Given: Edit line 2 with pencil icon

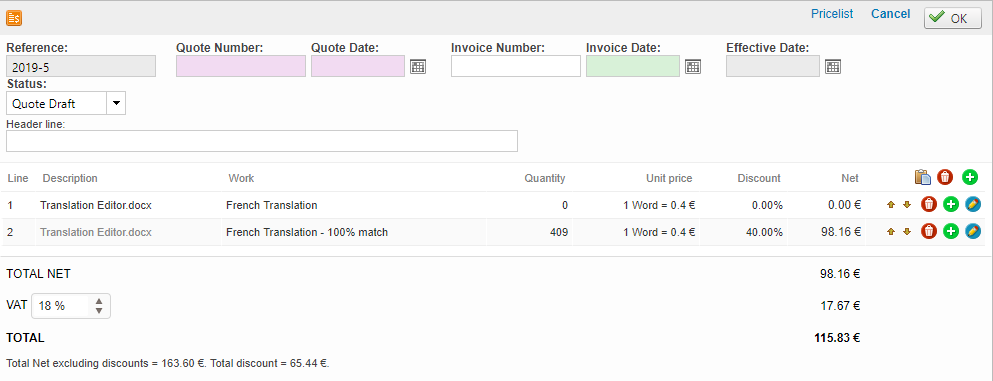Looking at the screenshot, I should 973,232.
